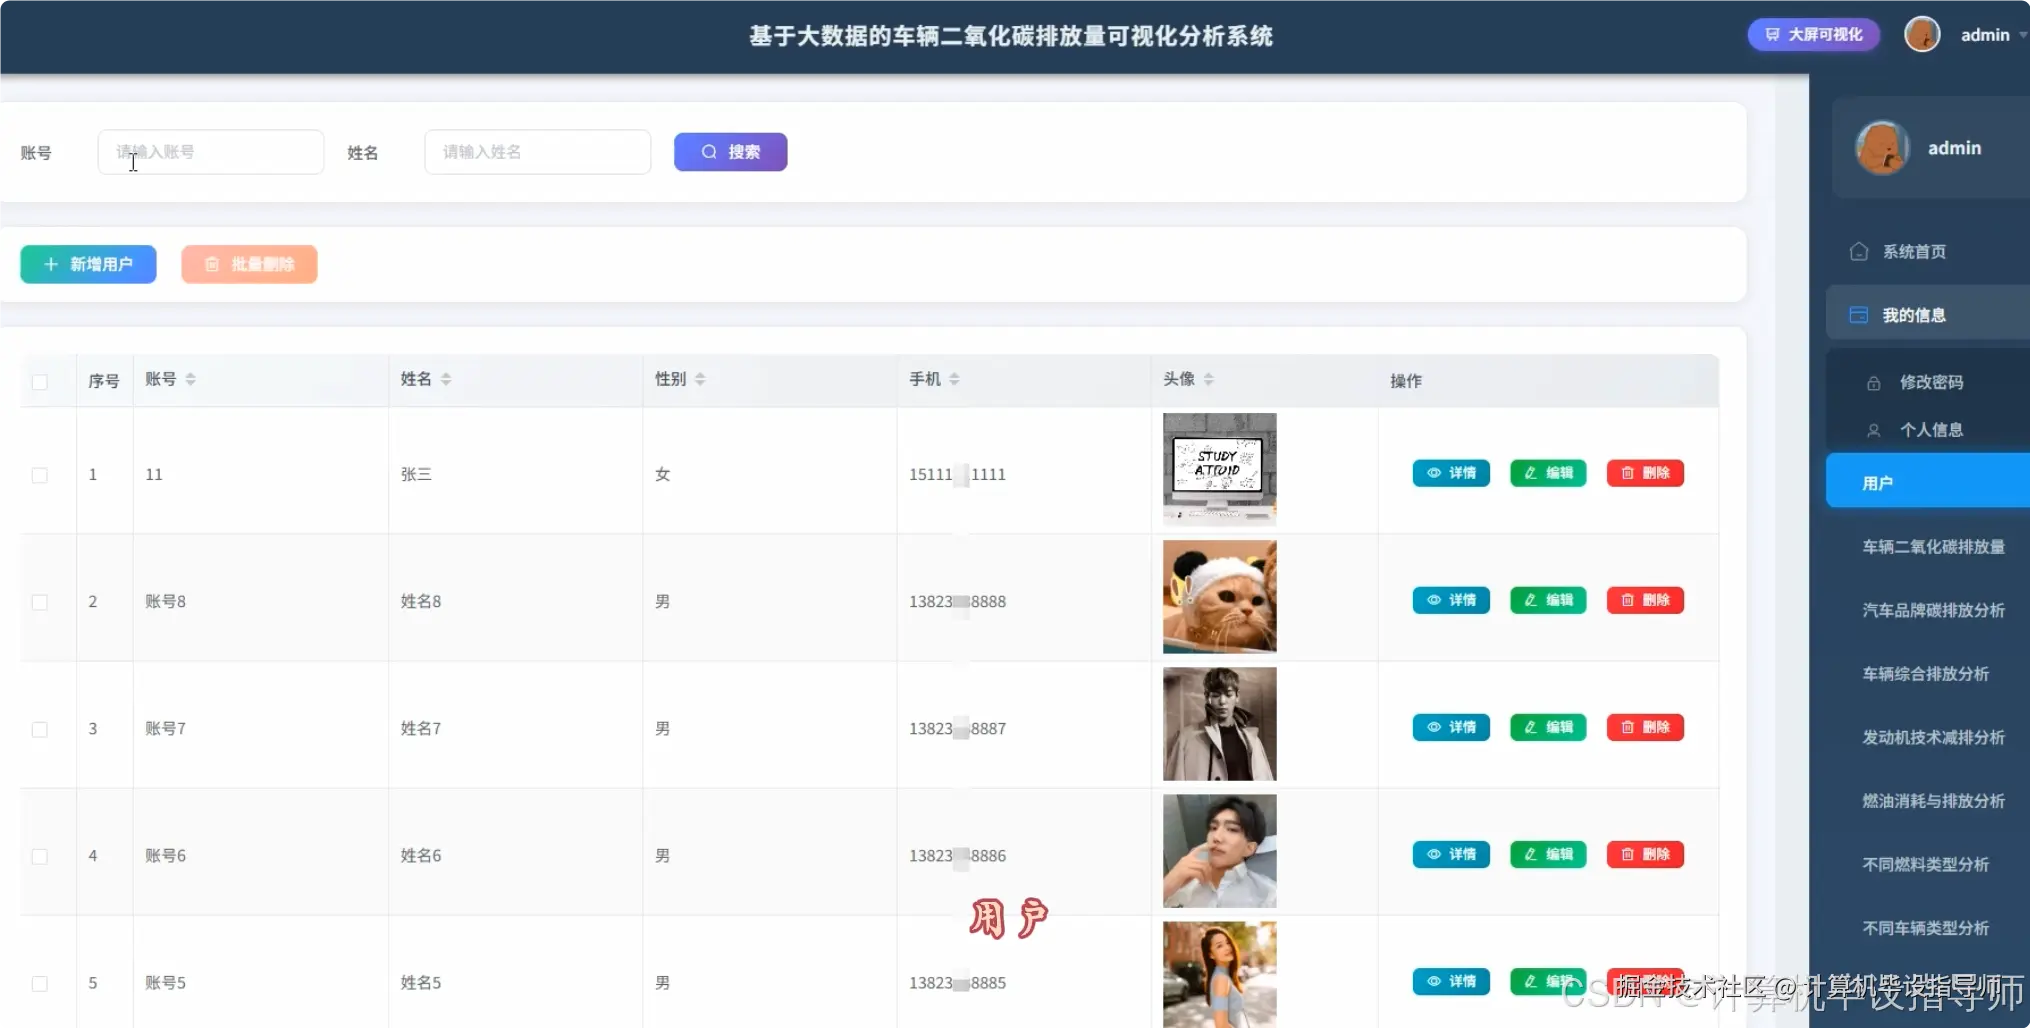This screenshot has width=2030, height=1028.
Task: Select 不同燃料类型分析 in sidebar
Action: pyautogui.click(x=1924, y=865)
